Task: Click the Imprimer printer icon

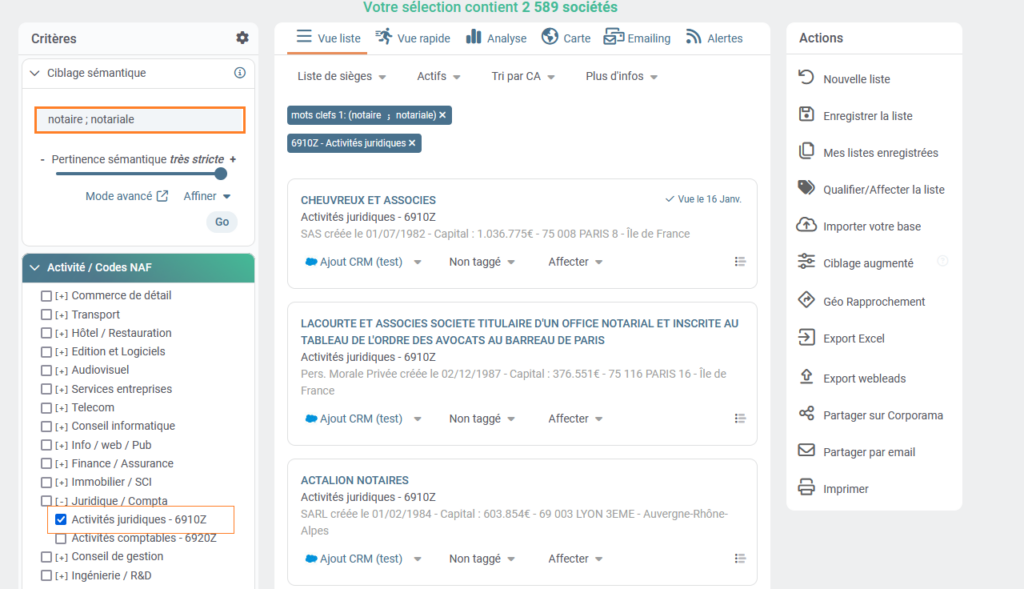Action: (x=806, y=488)
